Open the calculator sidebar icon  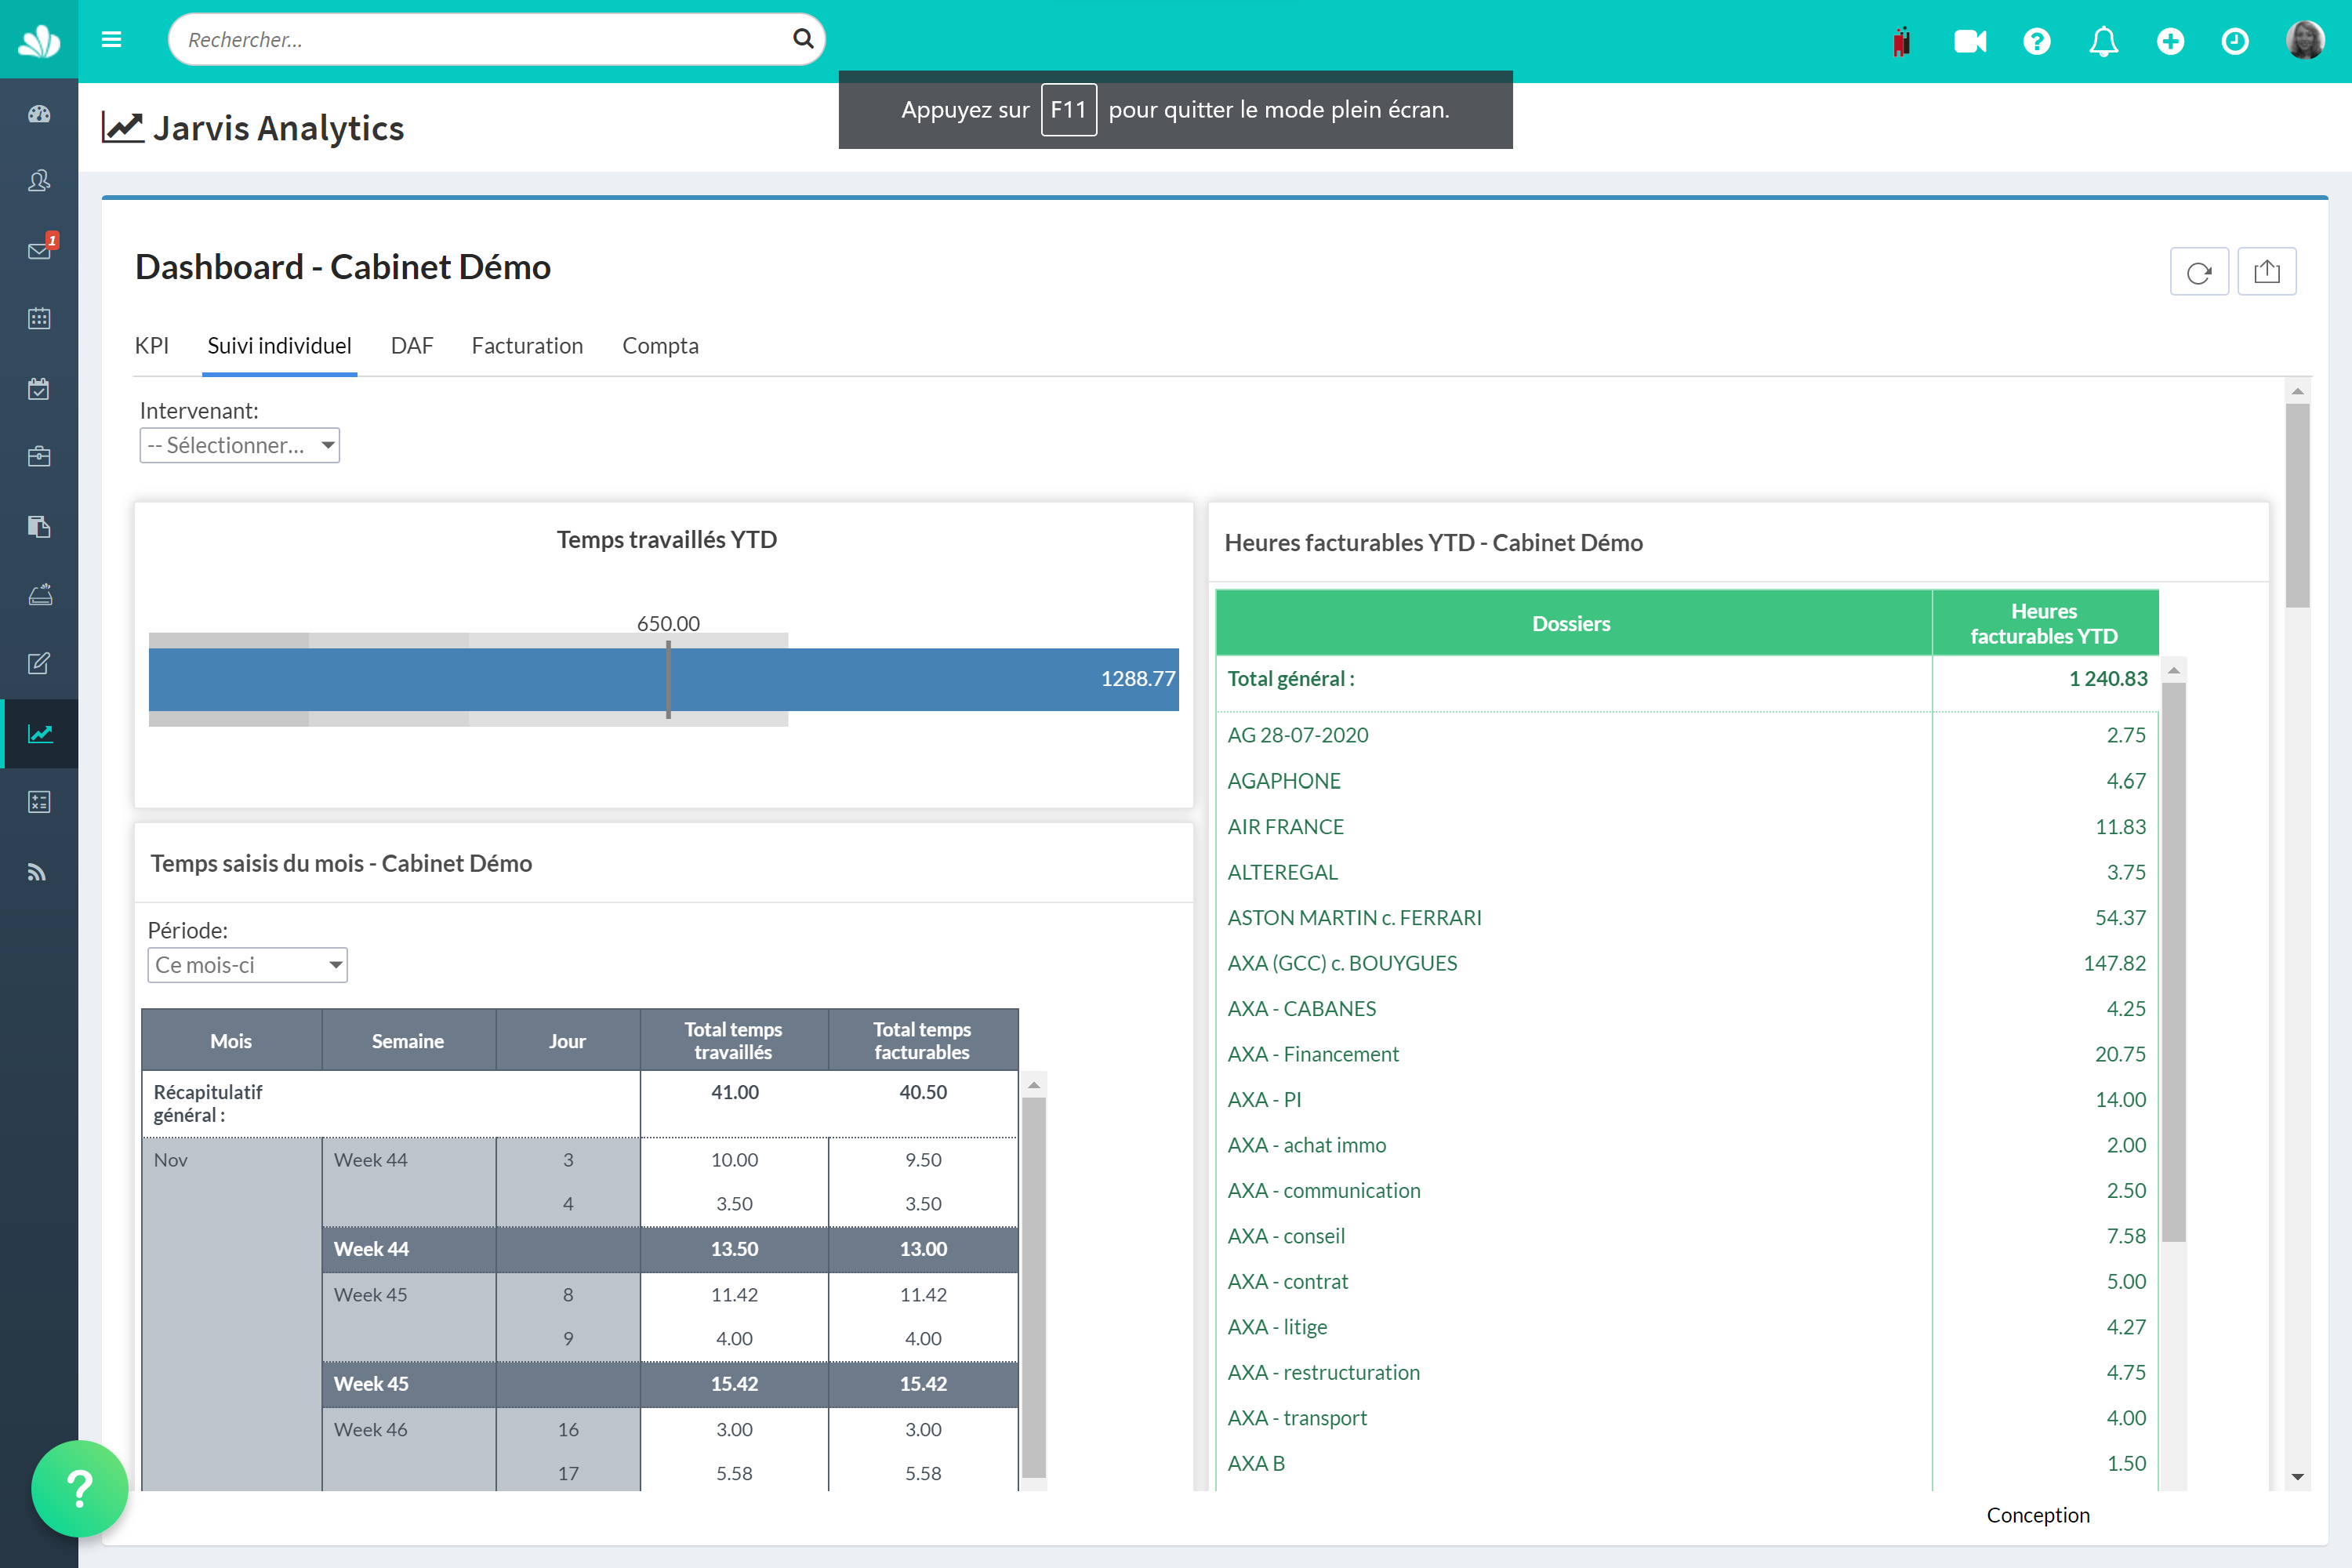pyautogui.click(x=39, y=802)
